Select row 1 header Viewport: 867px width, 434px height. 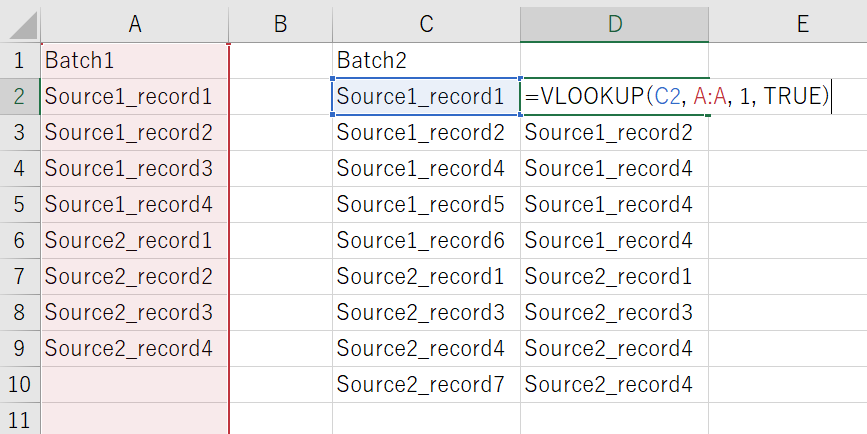(x=20, y=60)
